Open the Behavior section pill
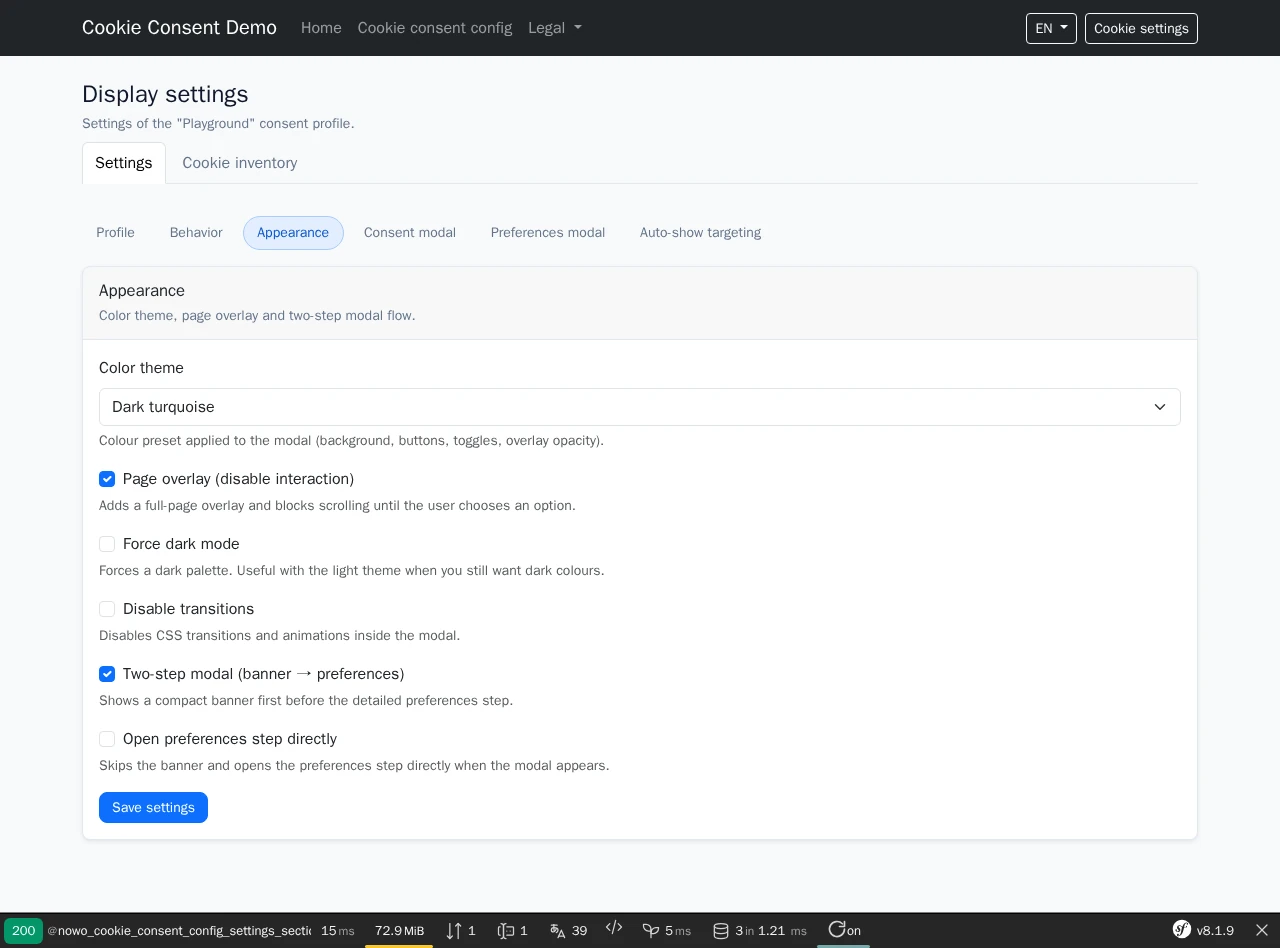The width and height of the screenshot is (1280, 948). click(196, 233)
